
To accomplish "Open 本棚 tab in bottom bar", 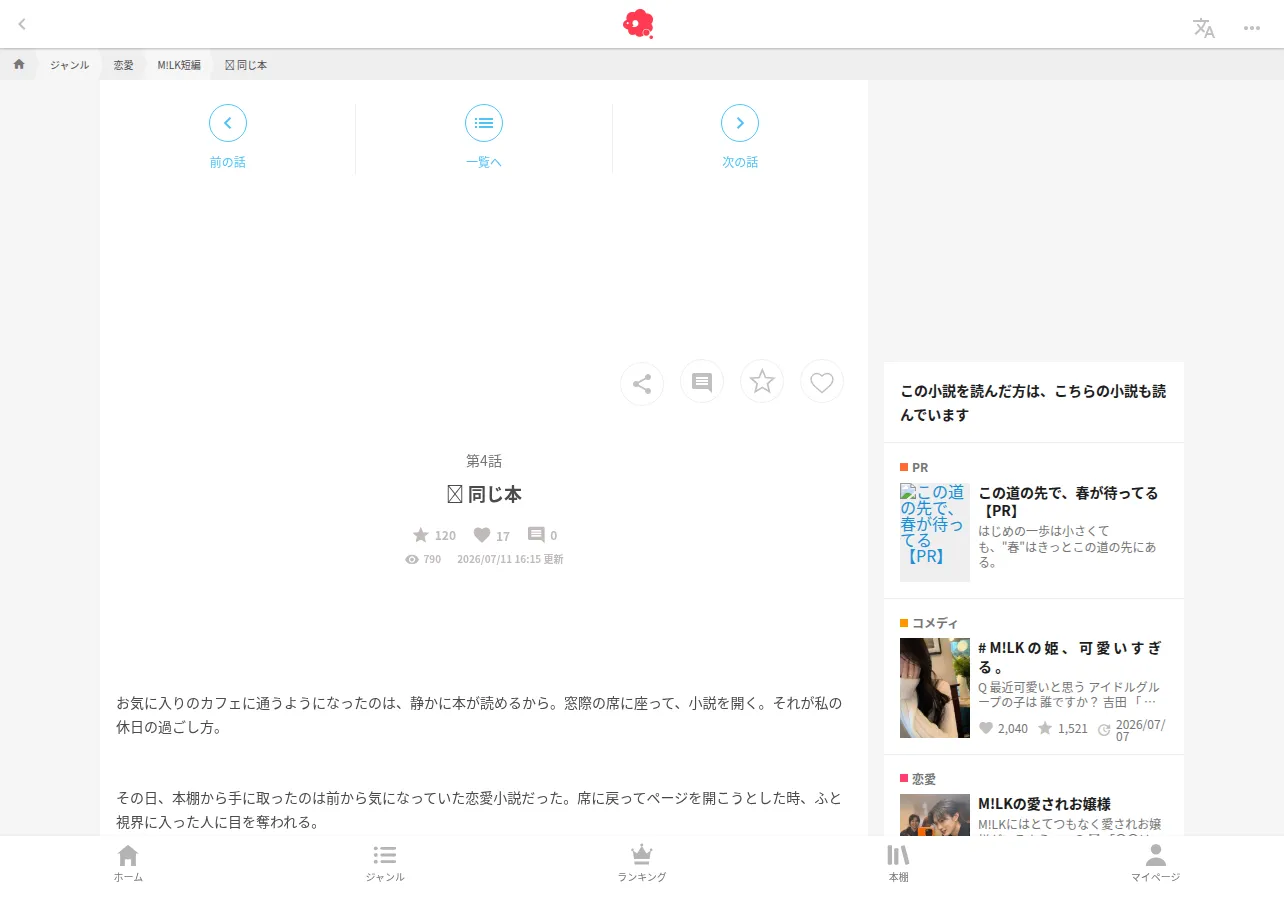I will click(x=898, y=863).
